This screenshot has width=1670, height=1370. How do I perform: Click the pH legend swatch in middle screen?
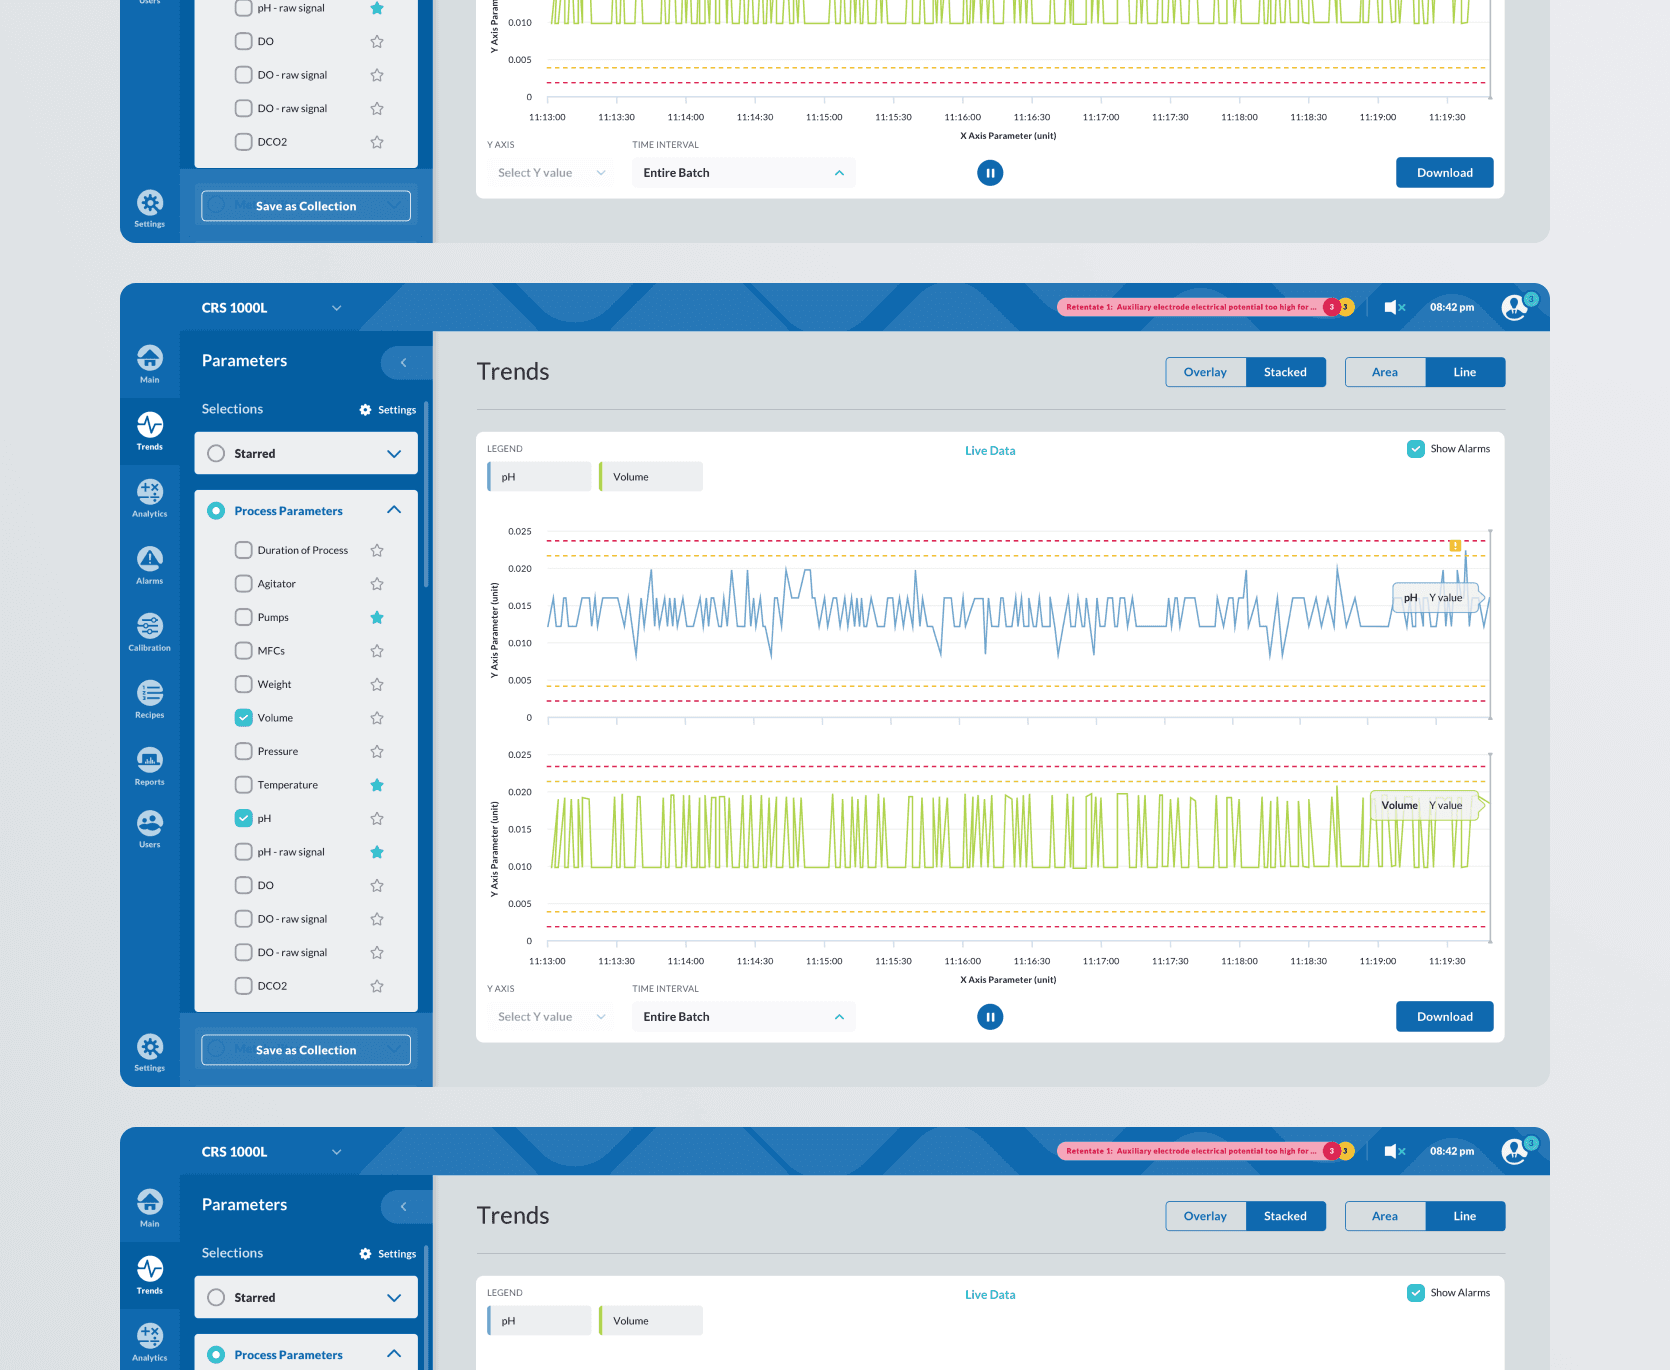[x=539, y=477]
